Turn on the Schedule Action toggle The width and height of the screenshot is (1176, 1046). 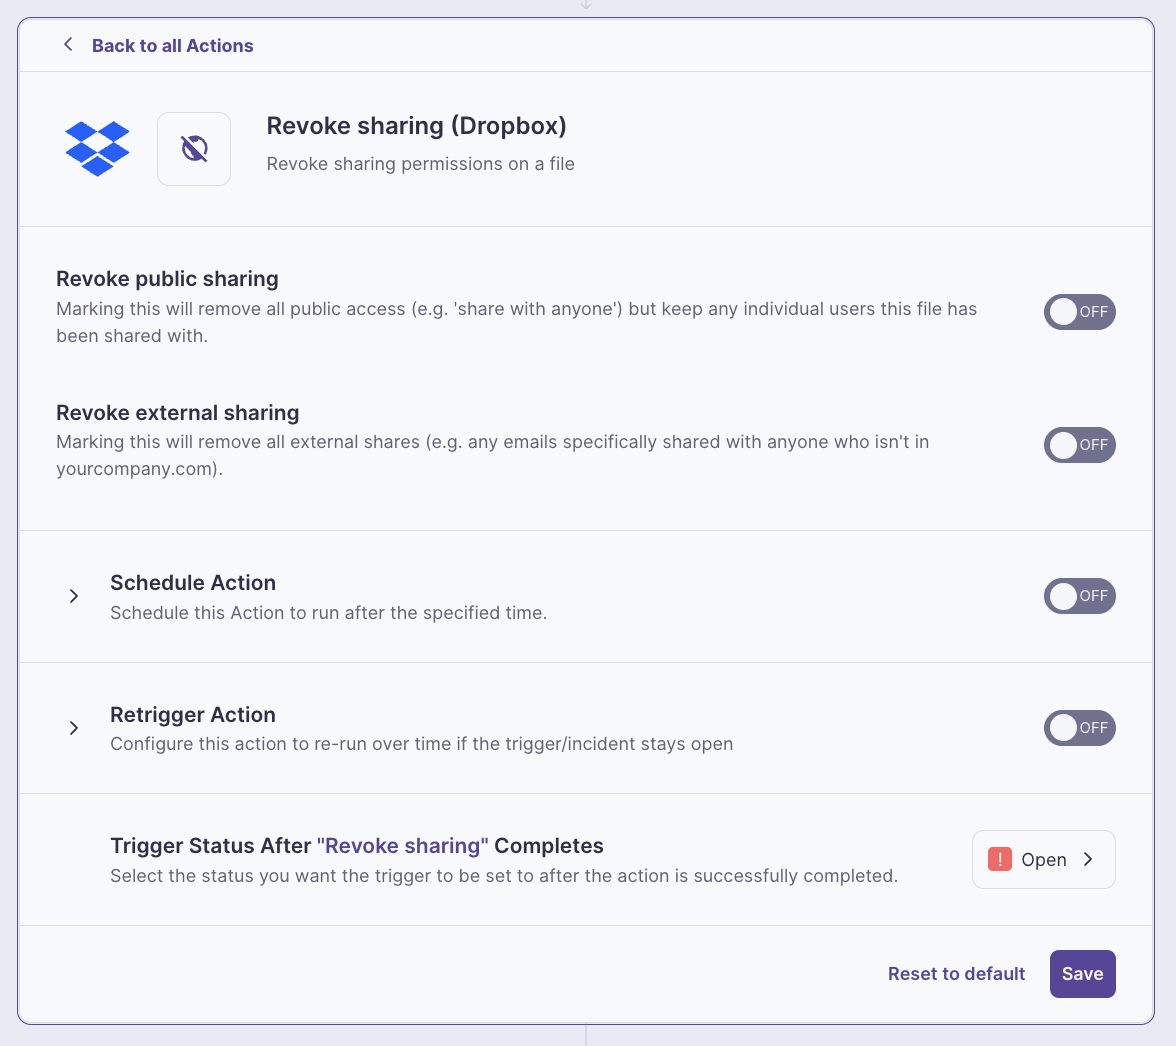(x=1079, y=596)
